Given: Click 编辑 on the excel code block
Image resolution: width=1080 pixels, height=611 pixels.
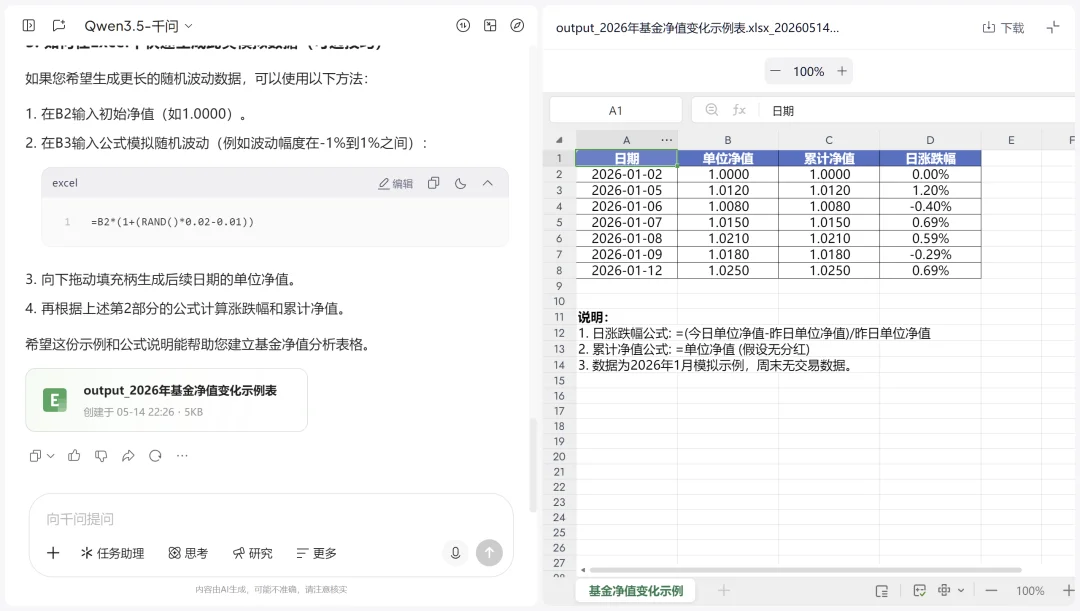Looking at the screenshot, I should 395,183.
